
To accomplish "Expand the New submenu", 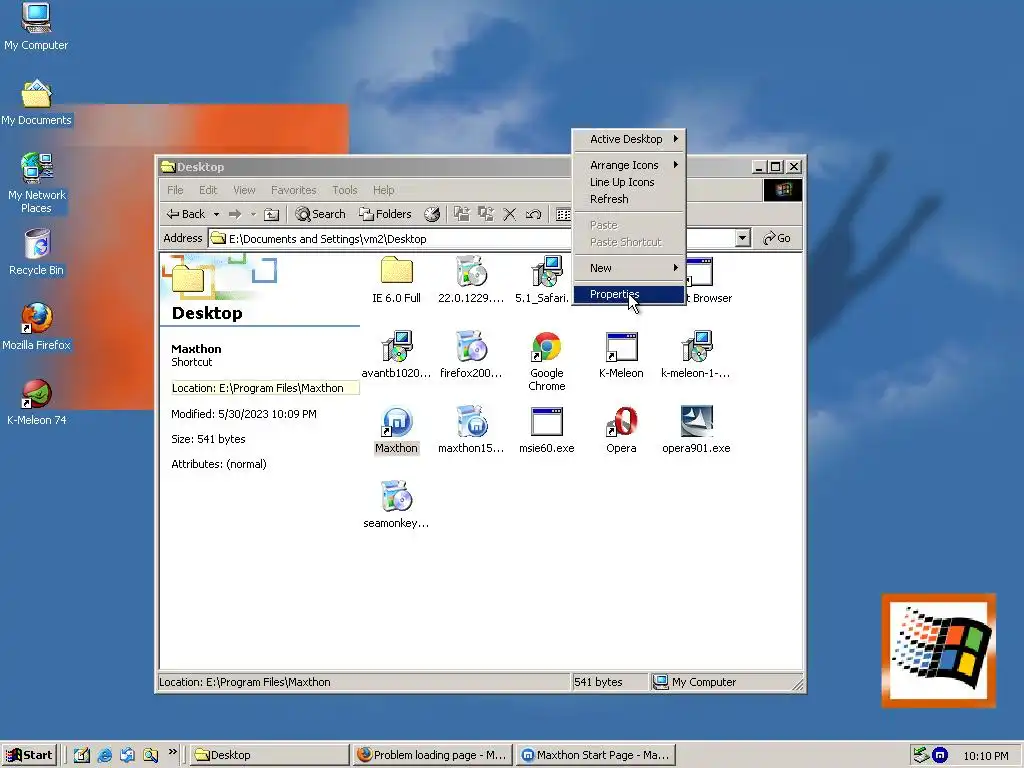I will [x=629, y=268].
